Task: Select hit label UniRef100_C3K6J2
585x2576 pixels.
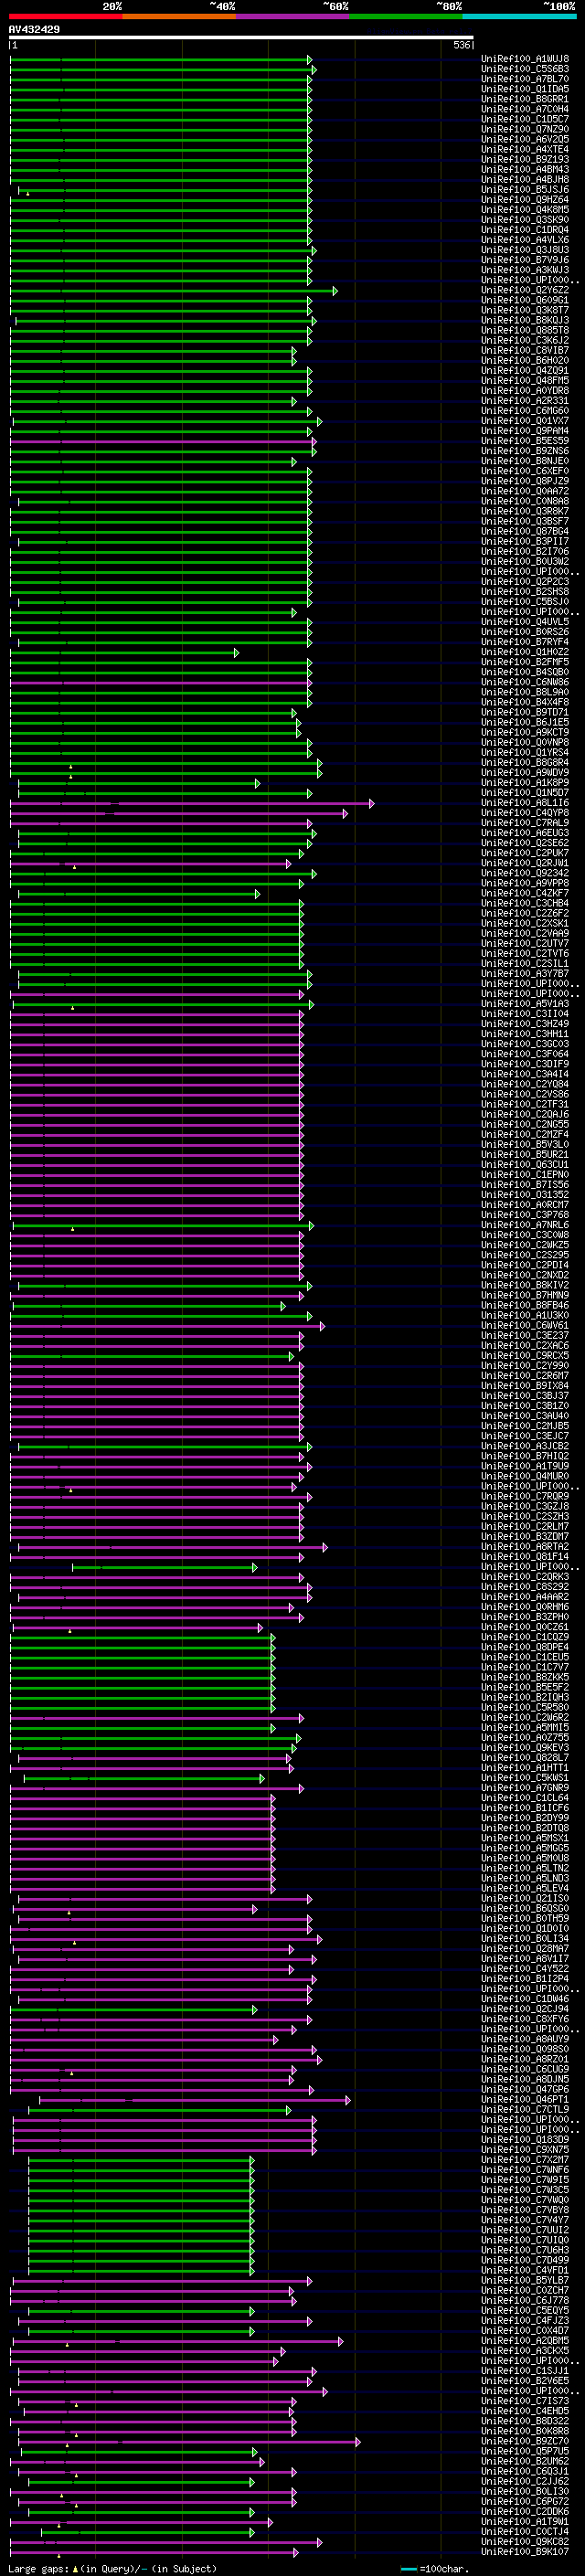Action: 525,340
